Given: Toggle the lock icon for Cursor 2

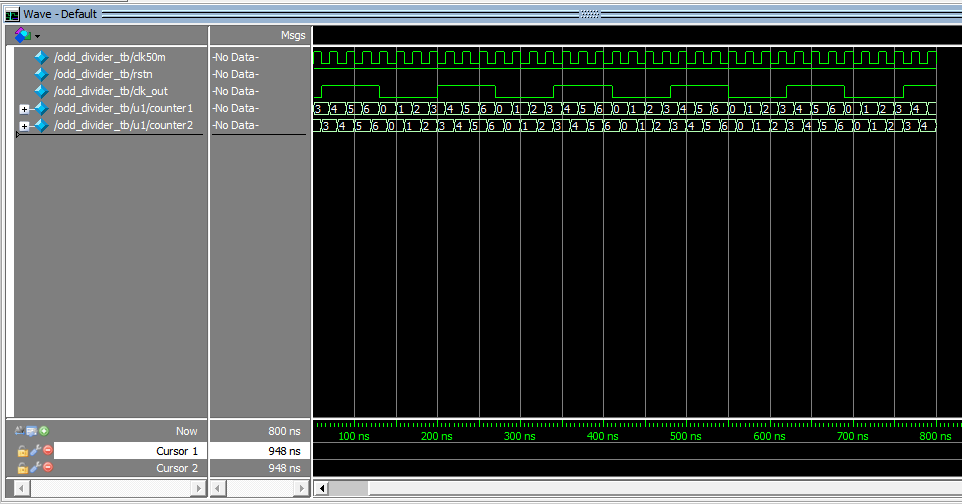Looking at the screenshot, I should [22, 468].
